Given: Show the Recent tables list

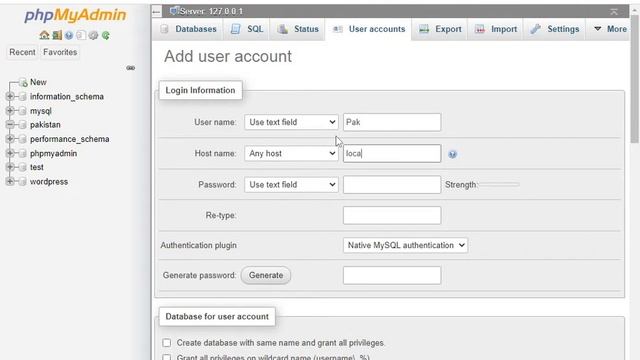Looking at the screenshot, I should pyautogui.click(x=22, y=52).
